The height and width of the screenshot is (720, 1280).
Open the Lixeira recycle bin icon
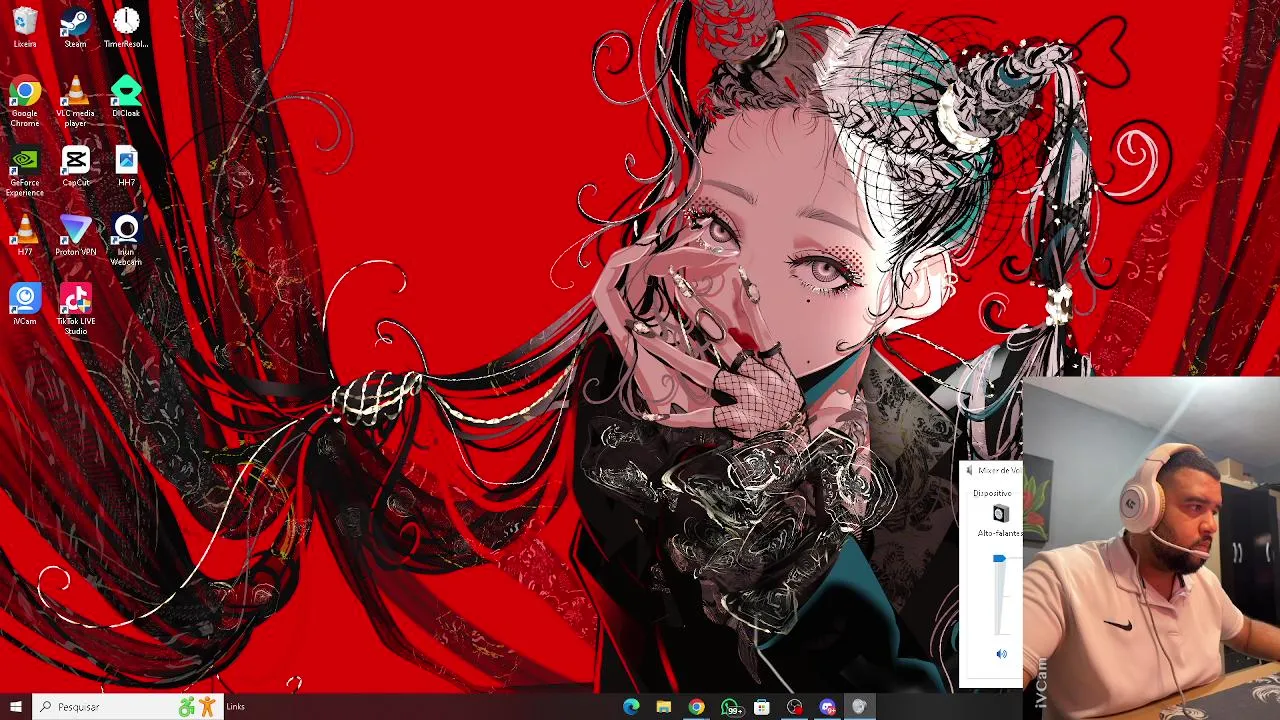click(x=25, y=27)
